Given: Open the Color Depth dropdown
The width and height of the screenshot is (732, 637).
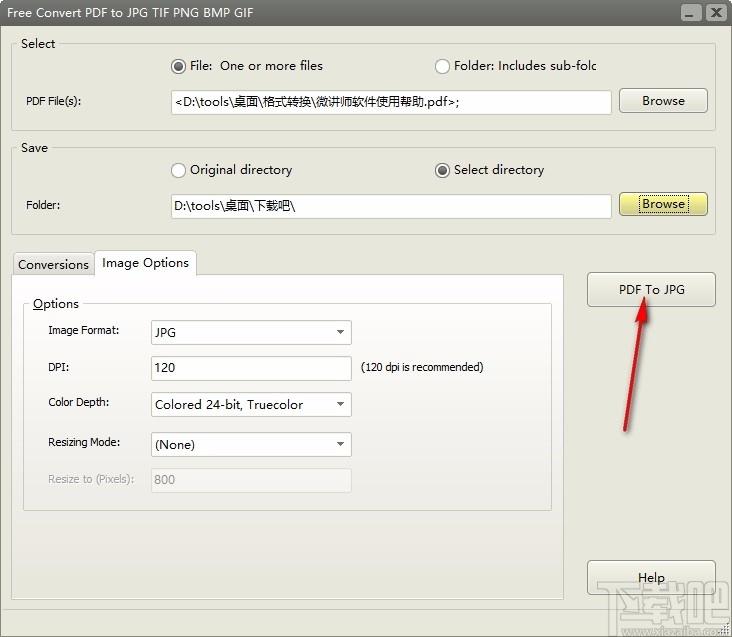Looking at the screenshot, I should (251, 405).
